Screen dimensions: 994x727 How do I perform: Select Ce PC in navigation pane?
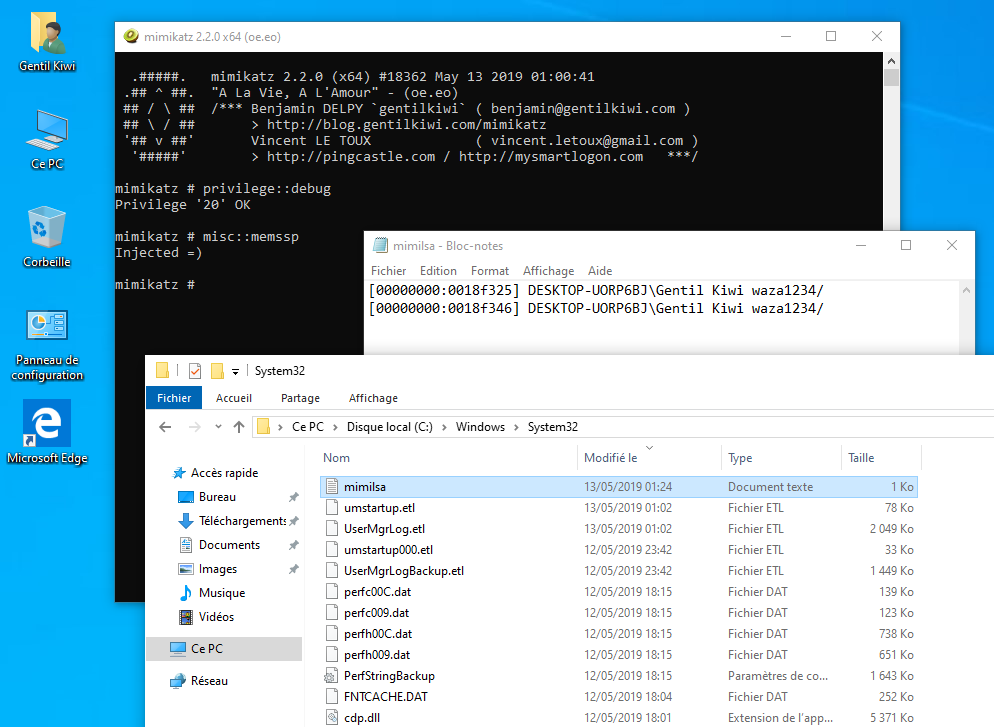point(224,648)
